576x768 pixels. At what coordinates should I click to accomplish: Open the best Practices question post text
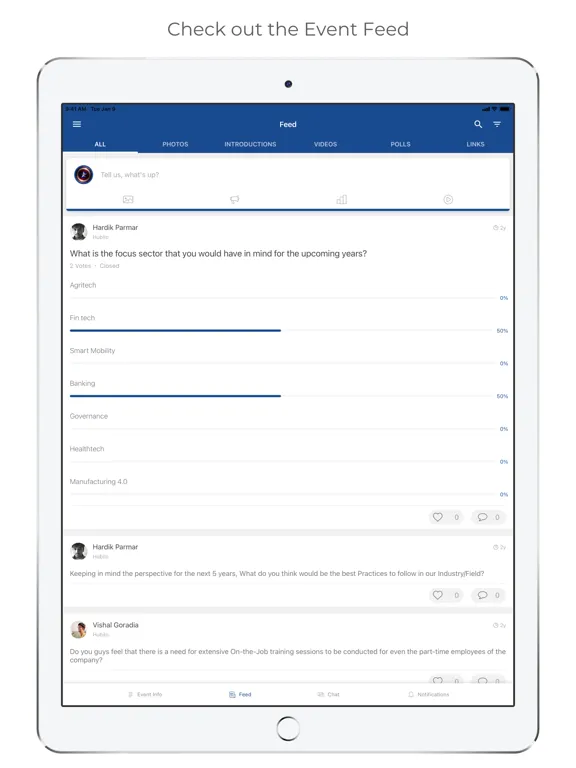(277, 574)
